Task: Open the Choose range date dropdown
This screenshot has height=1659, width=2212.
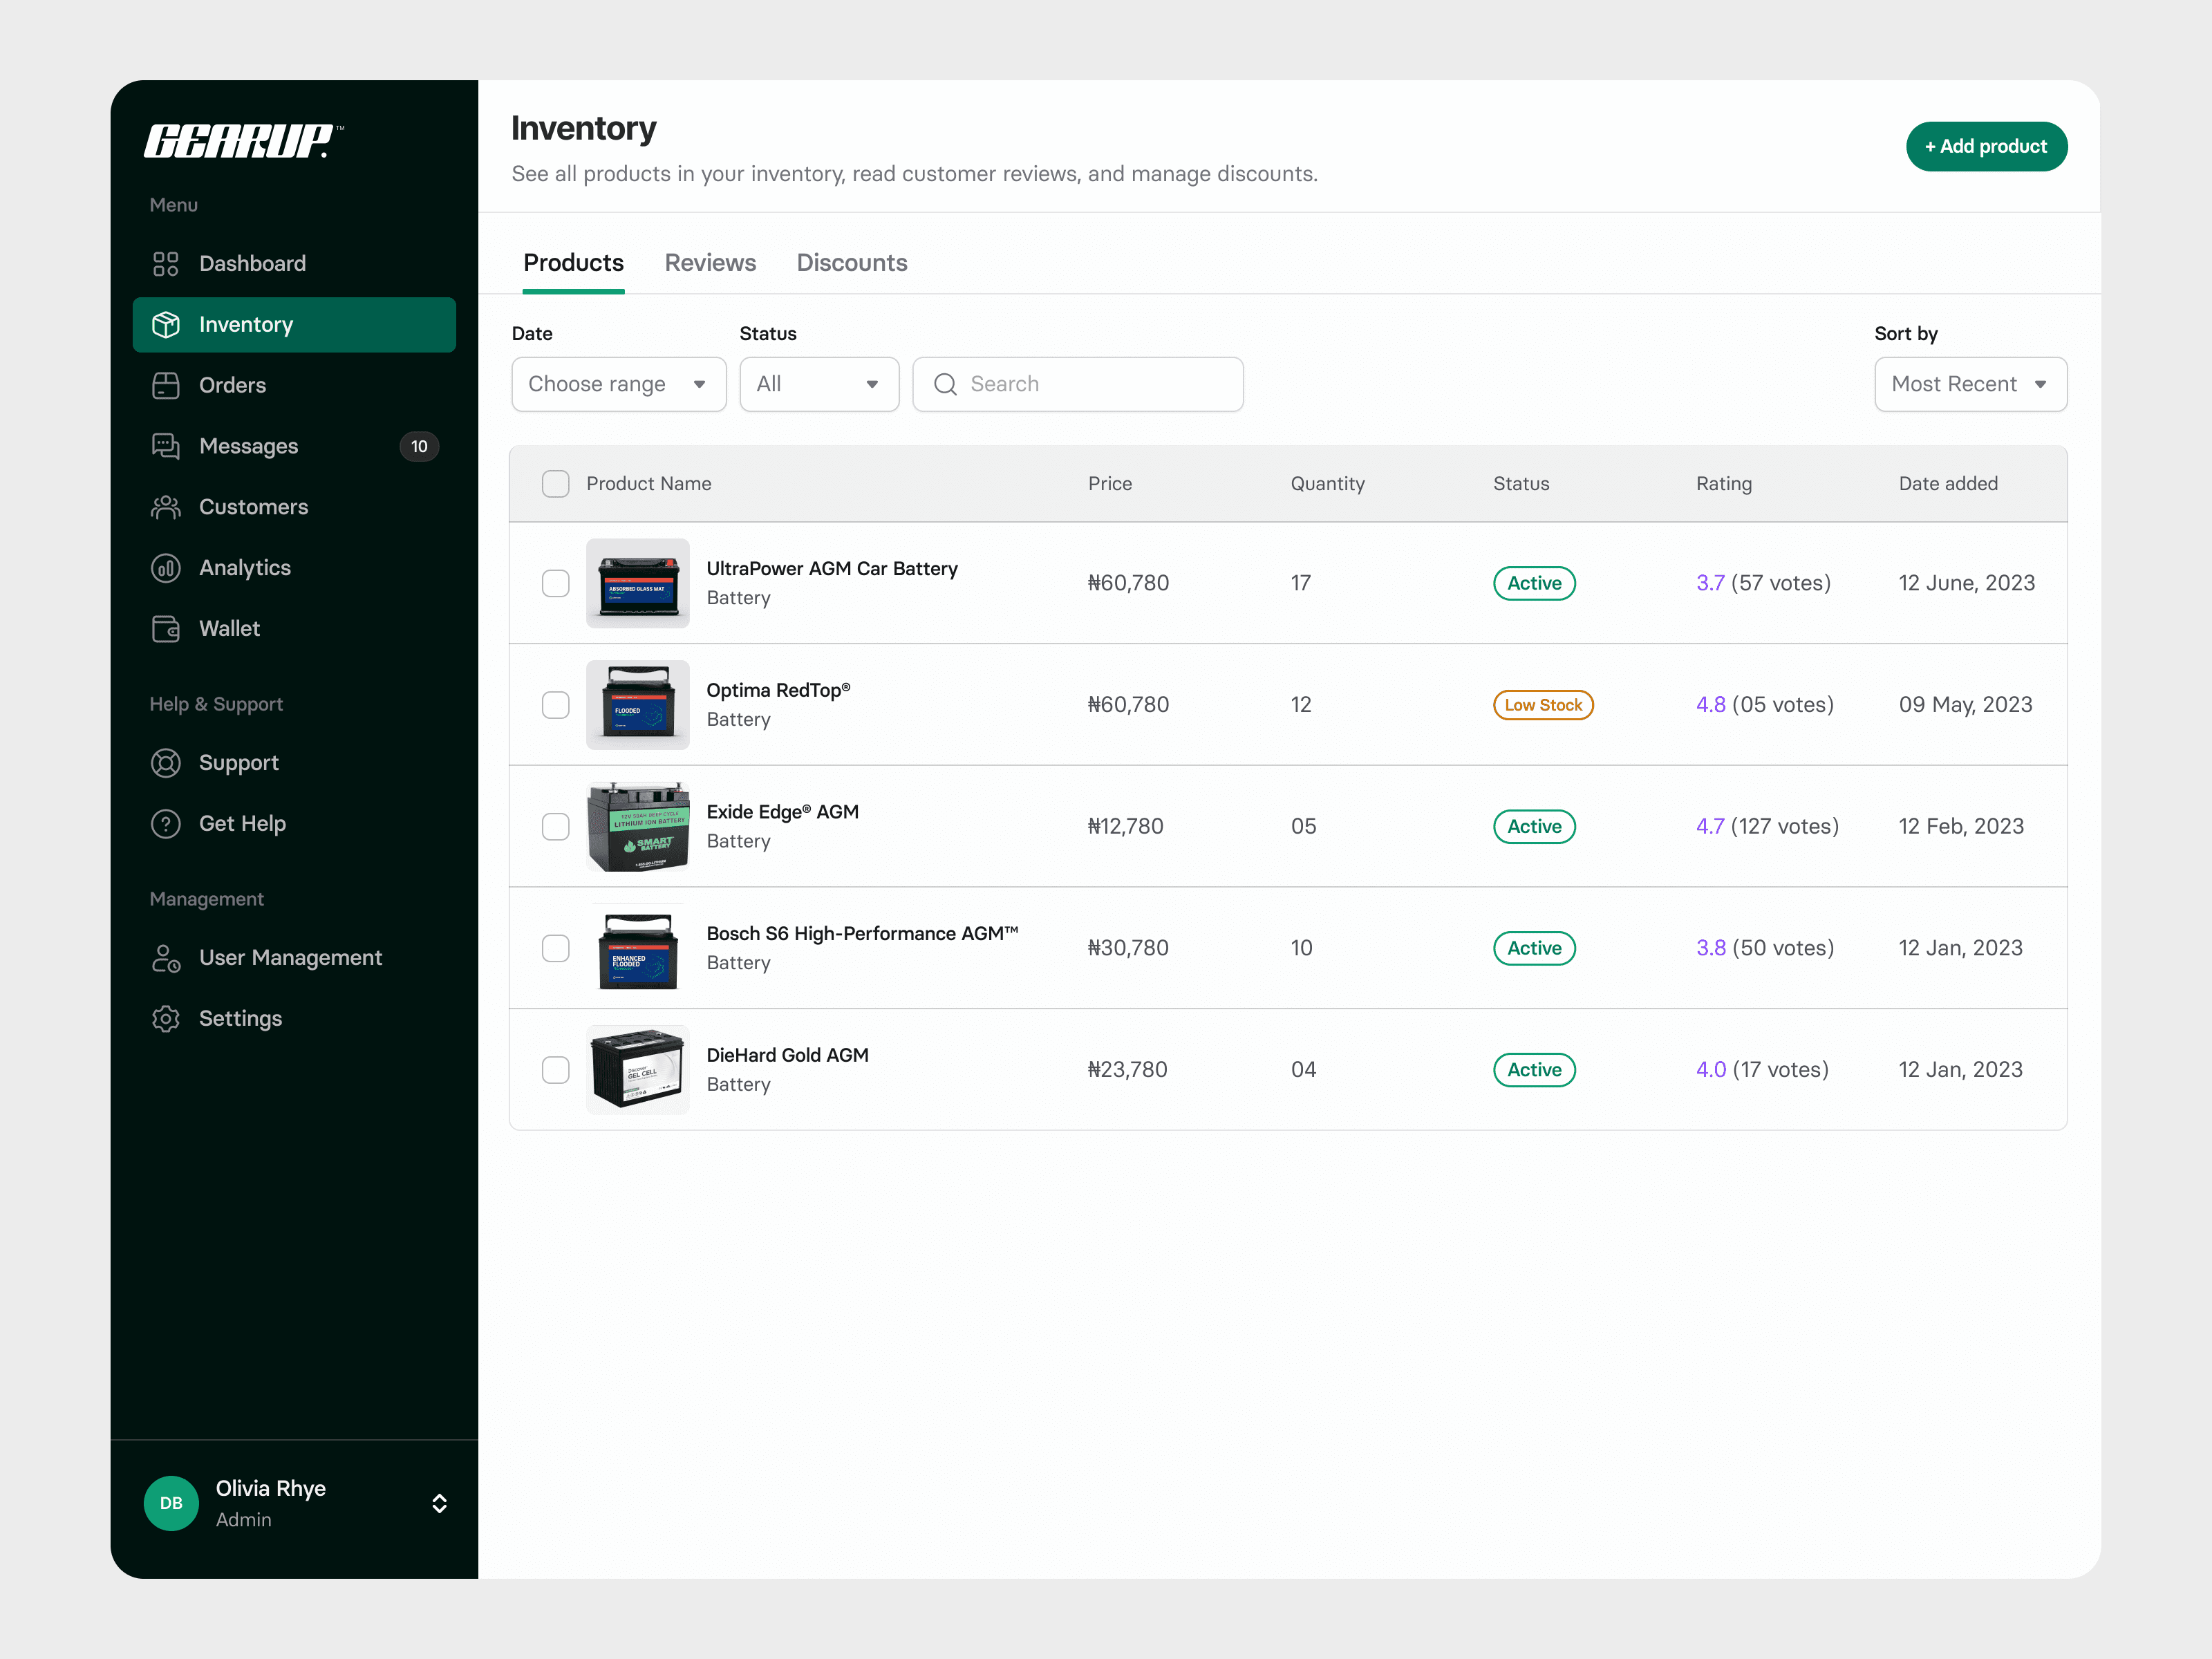Action: [618, 384]
